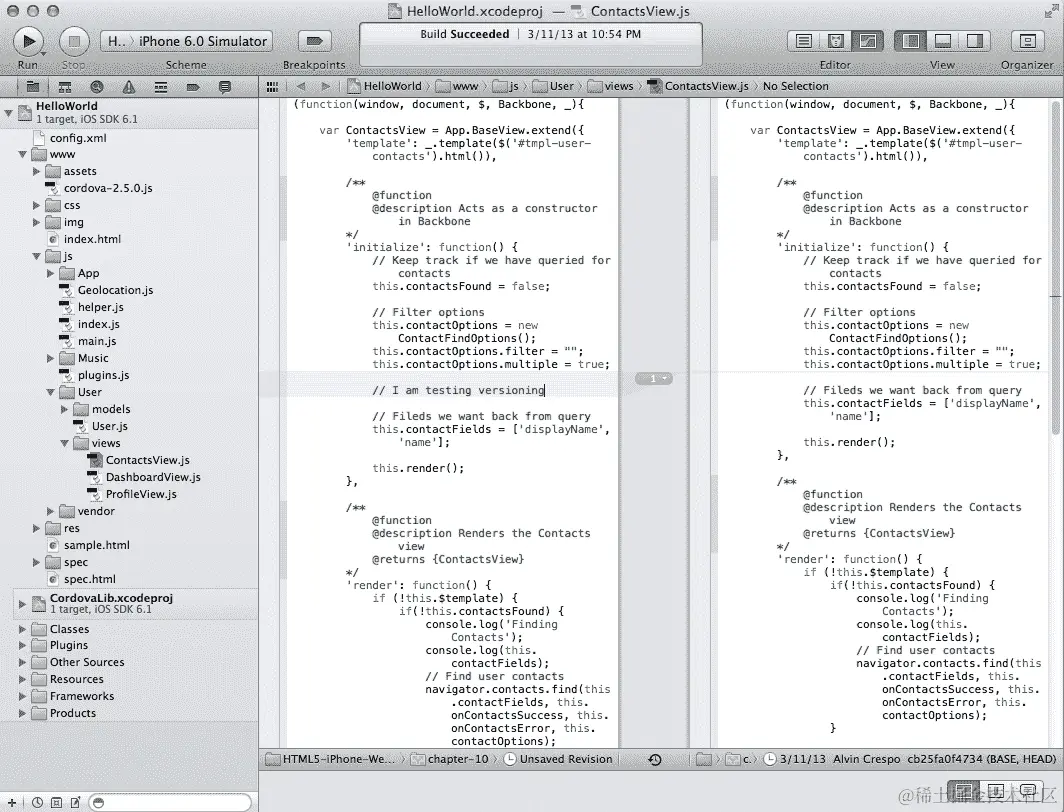1064x812 pixels.
Task: Collapse the User folder in project navigator
Action: (x=49, y=392)
